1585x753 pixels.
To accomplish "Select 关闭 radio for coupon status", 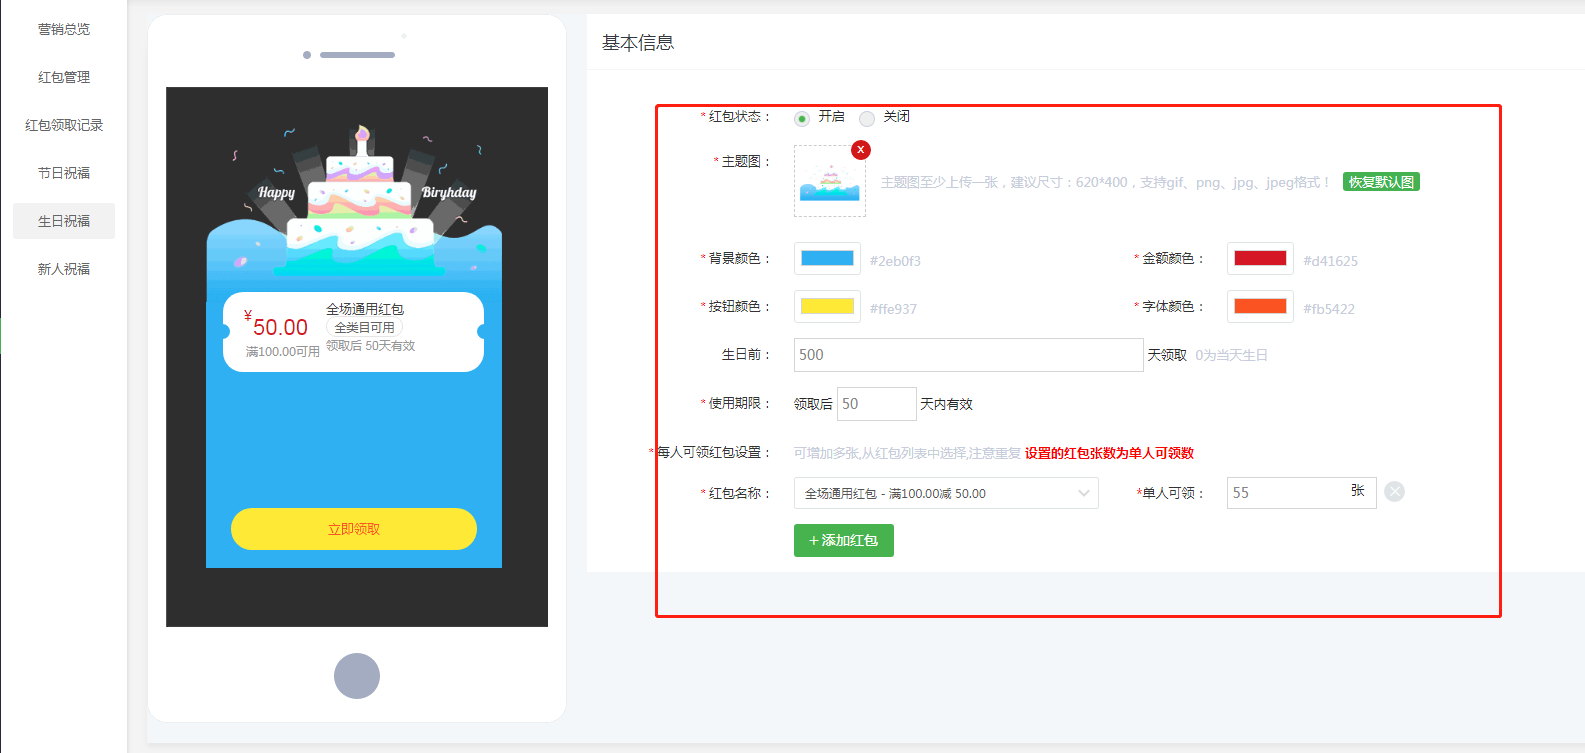I will pyautogui.click(x=867, y=118).
